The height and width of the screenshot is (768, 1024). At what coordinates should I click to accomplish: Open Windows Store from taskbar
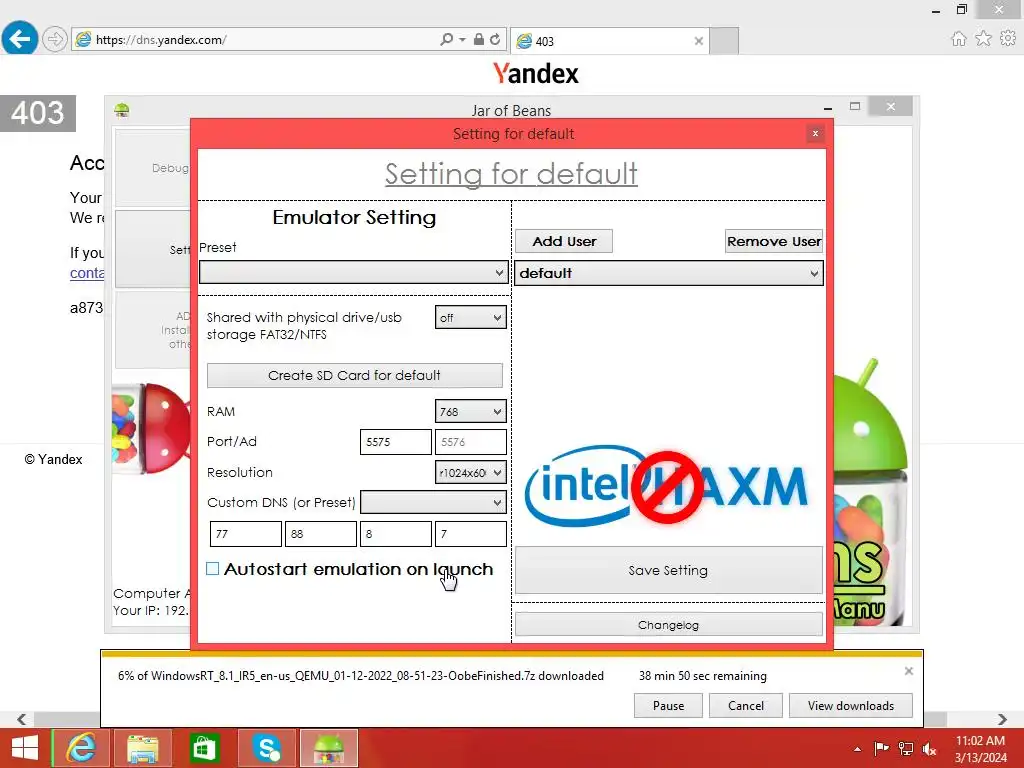(x=204, y=748)
